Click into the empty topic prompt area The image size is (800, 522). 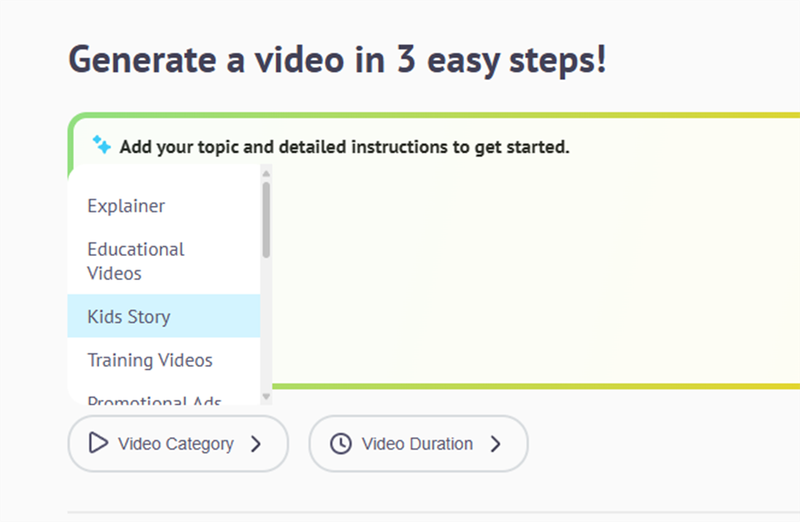(530, 280)
